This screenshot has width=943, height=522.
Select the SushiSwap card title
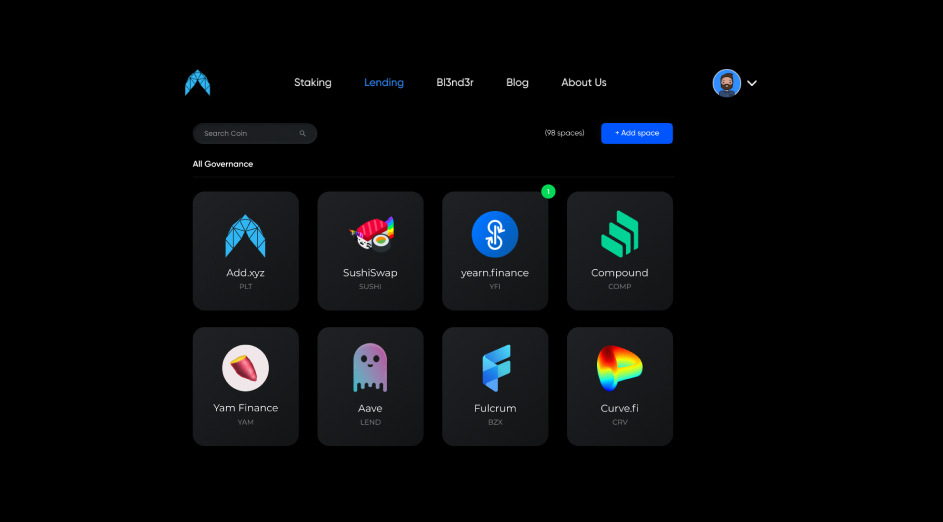[x=370, y=273]
